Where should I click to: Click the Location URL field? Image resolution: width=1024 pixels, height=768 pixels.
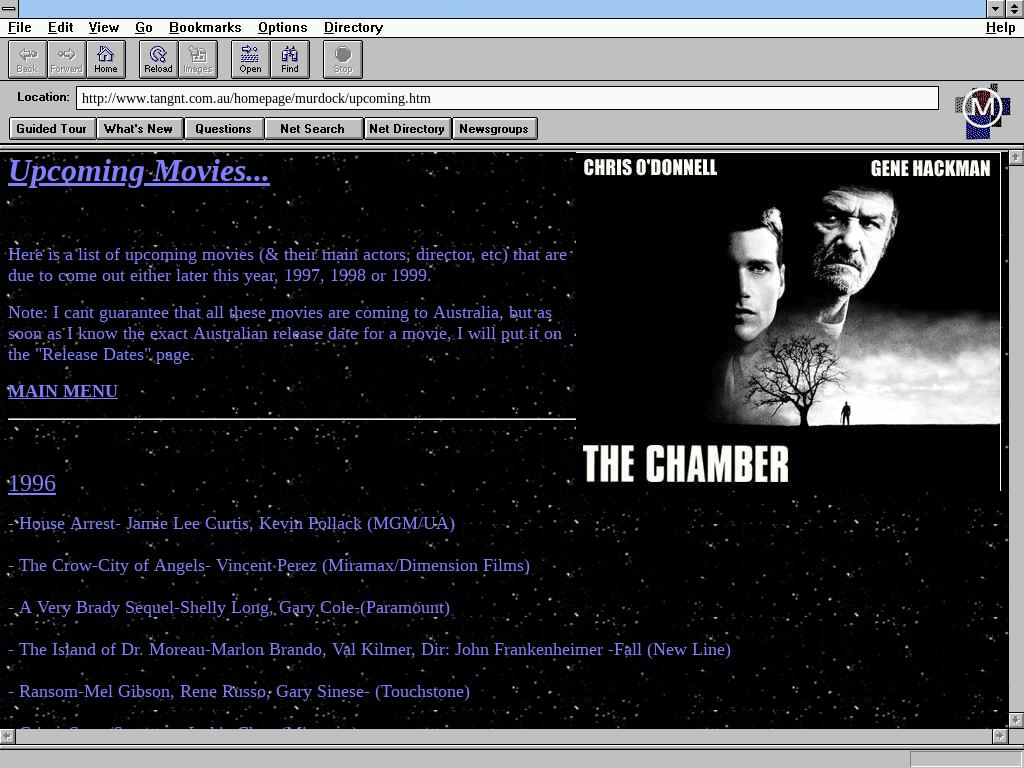507,98
